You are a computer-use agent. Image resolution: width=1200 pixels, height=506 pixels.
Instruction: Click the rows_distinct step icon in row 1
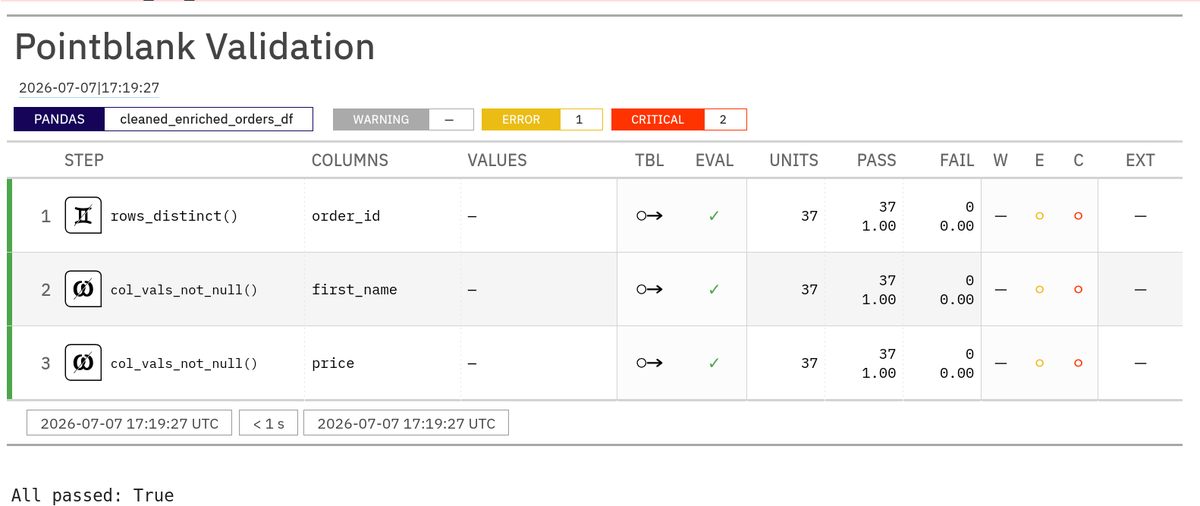coord(82,215)
